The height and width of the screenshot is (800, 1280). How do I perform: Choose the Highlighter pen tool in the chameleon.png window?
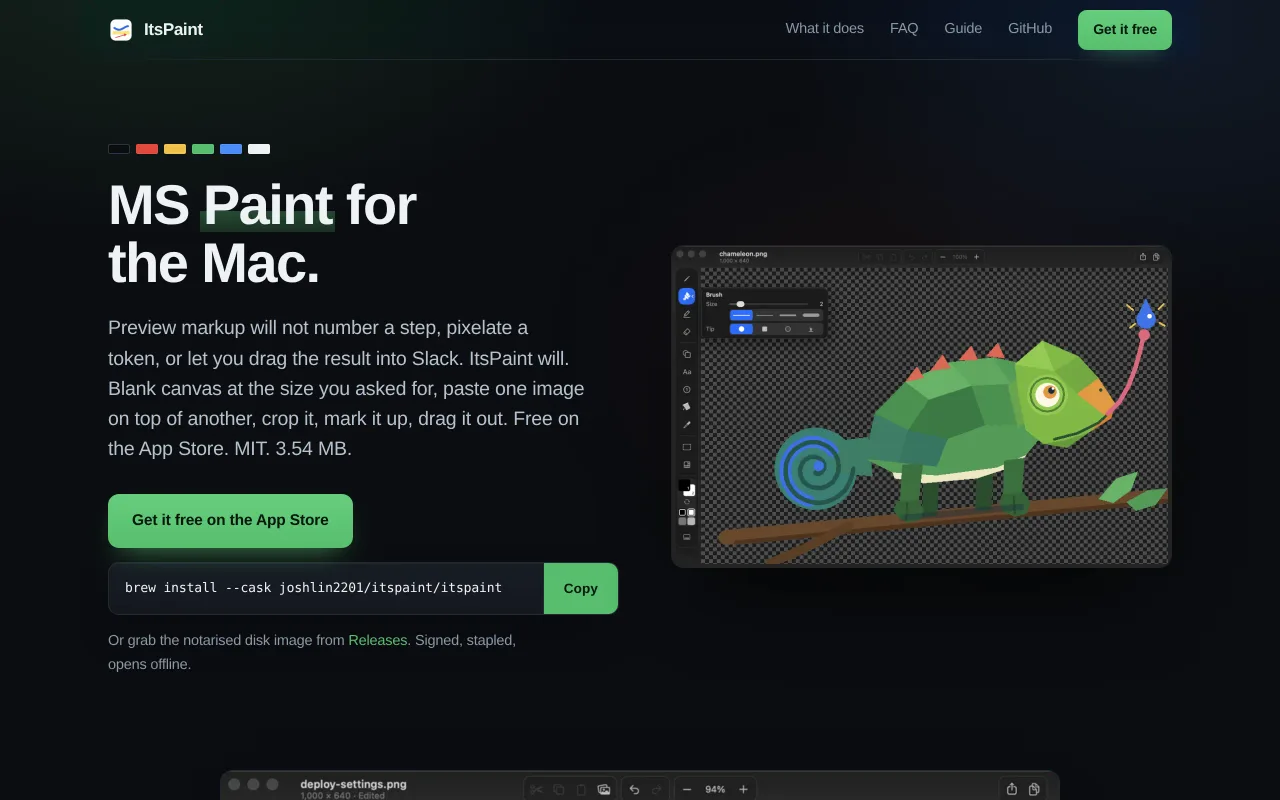[687, 314]
